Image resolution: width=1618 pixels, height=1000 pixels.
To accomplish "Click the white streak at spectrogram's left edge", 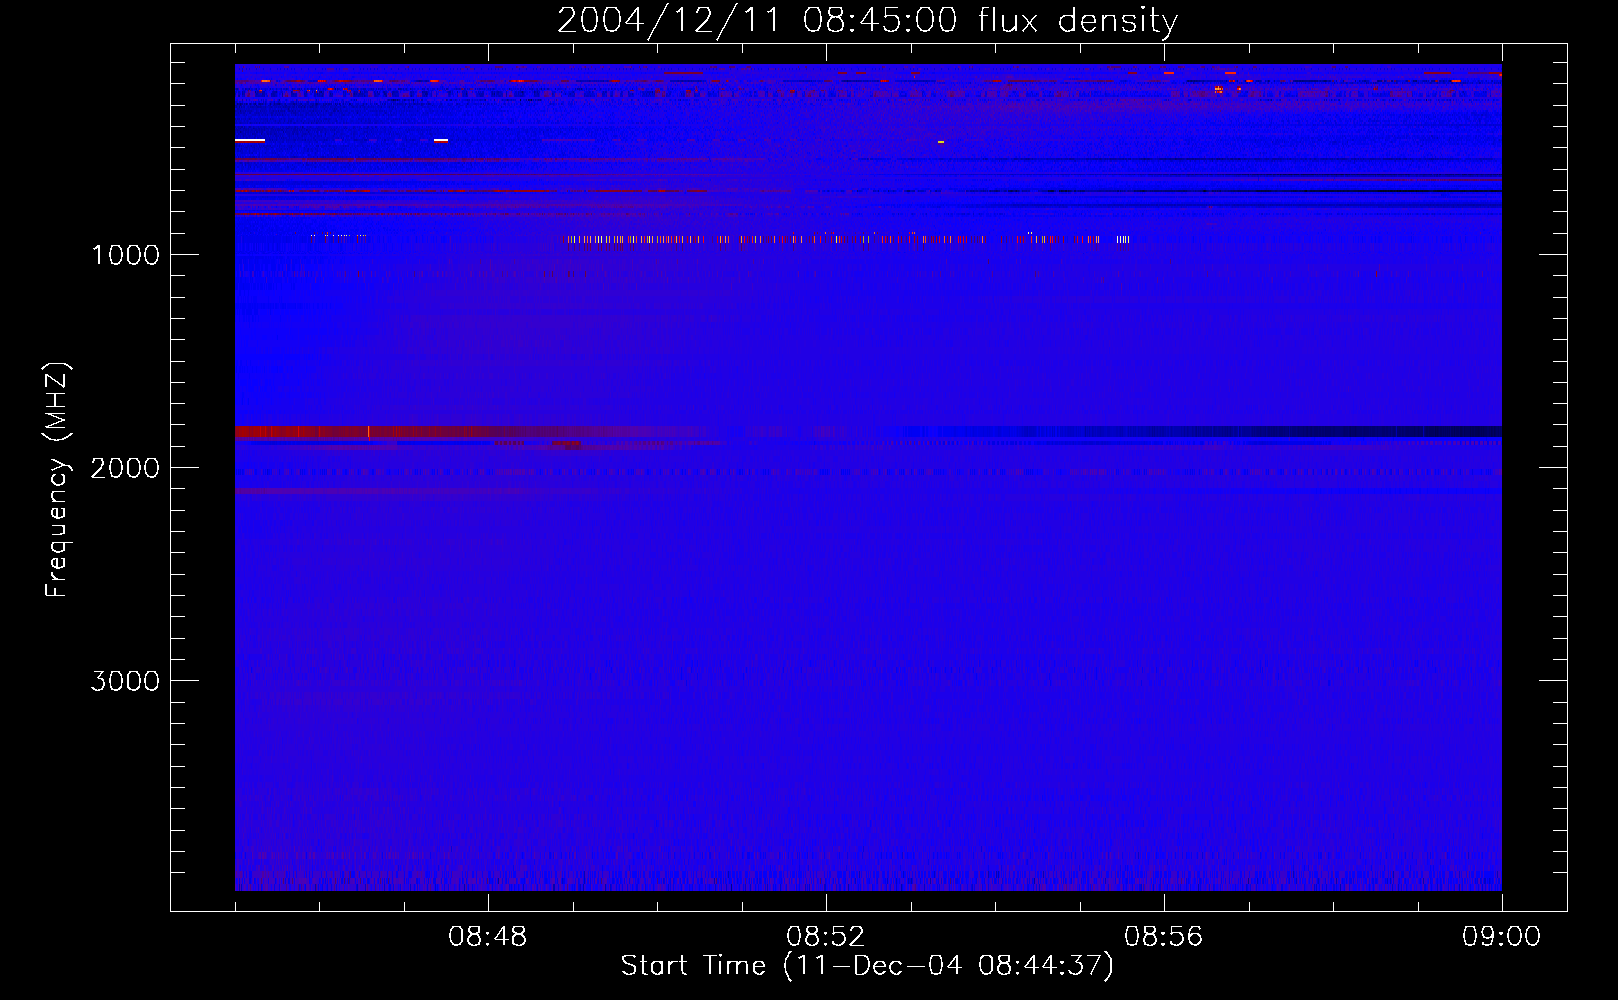I will pyautogui.click(x=250, y=141).
